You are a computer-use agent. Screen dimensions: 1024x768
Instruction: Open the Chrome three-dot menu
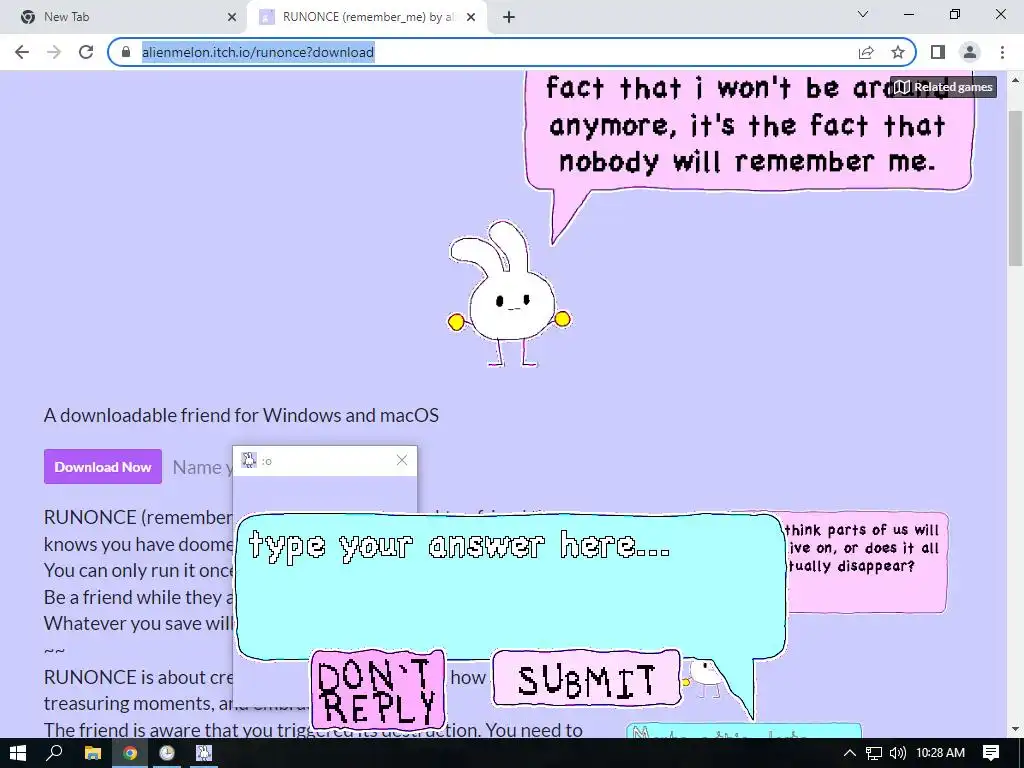coord(1002,52)
